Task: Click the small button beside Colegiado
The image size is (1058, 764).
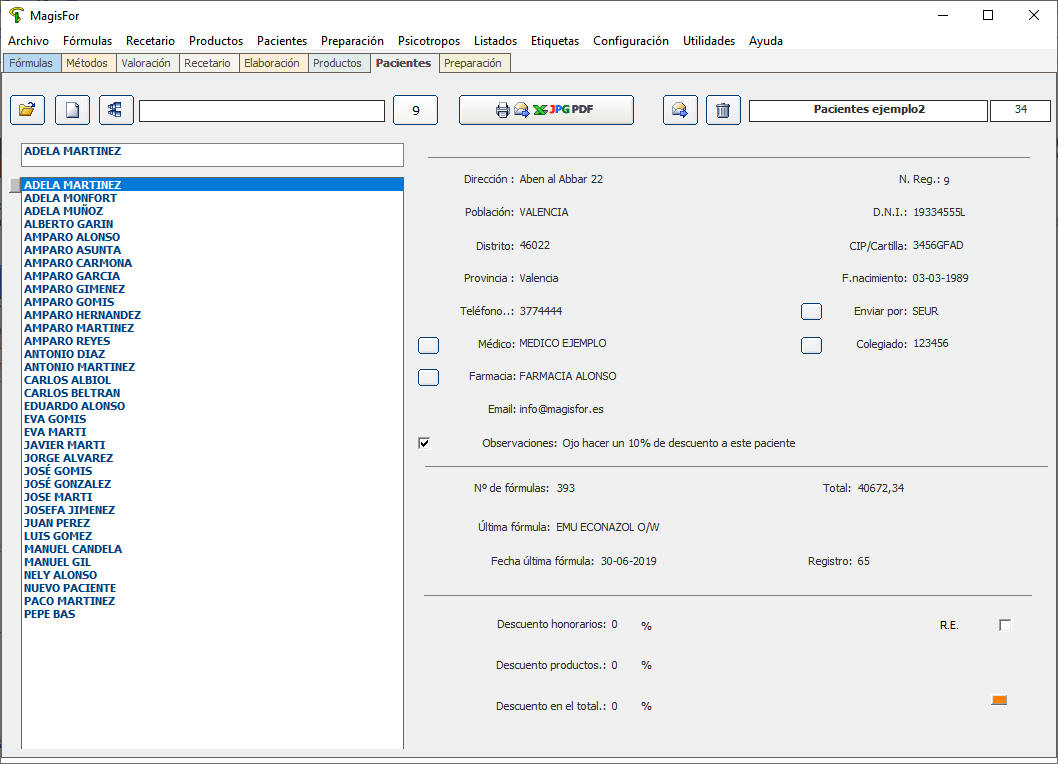Action: (x=811, y=345)
